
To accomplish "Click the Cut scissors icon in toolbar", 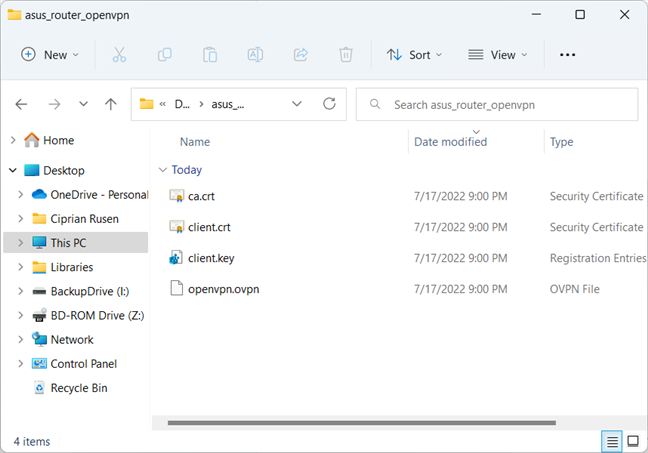I will click(119, 55).
